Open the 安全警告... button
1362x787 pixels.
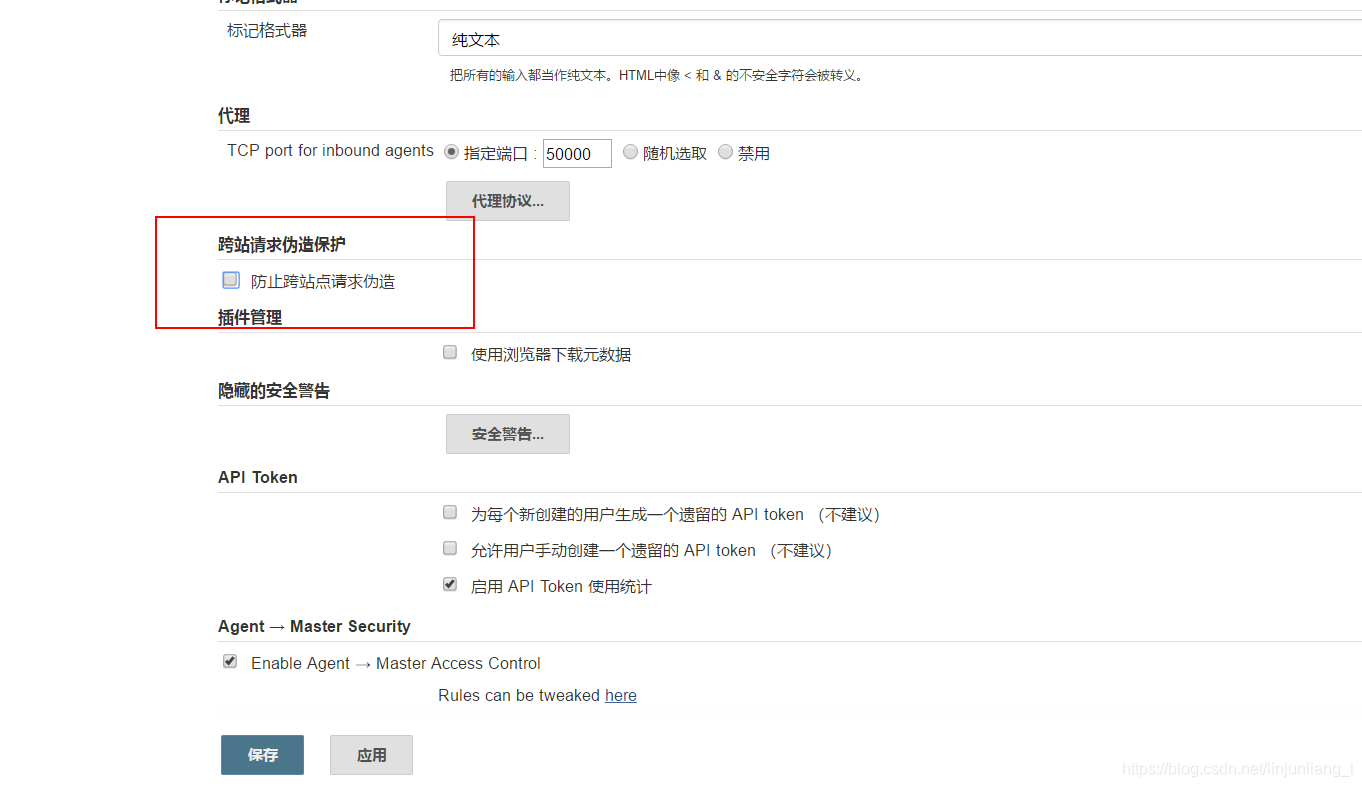coord(508,434)
